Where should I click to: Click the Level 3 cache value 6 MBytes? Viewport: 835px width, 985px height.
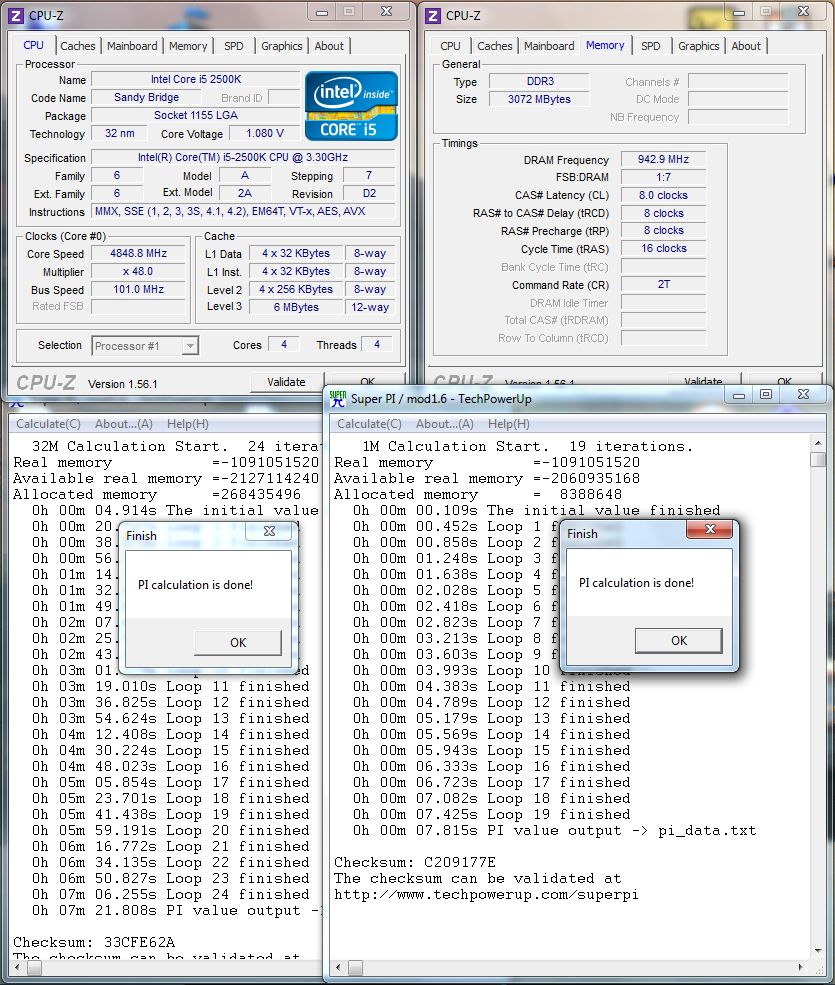pyautogui.click(x=296, y=307)
